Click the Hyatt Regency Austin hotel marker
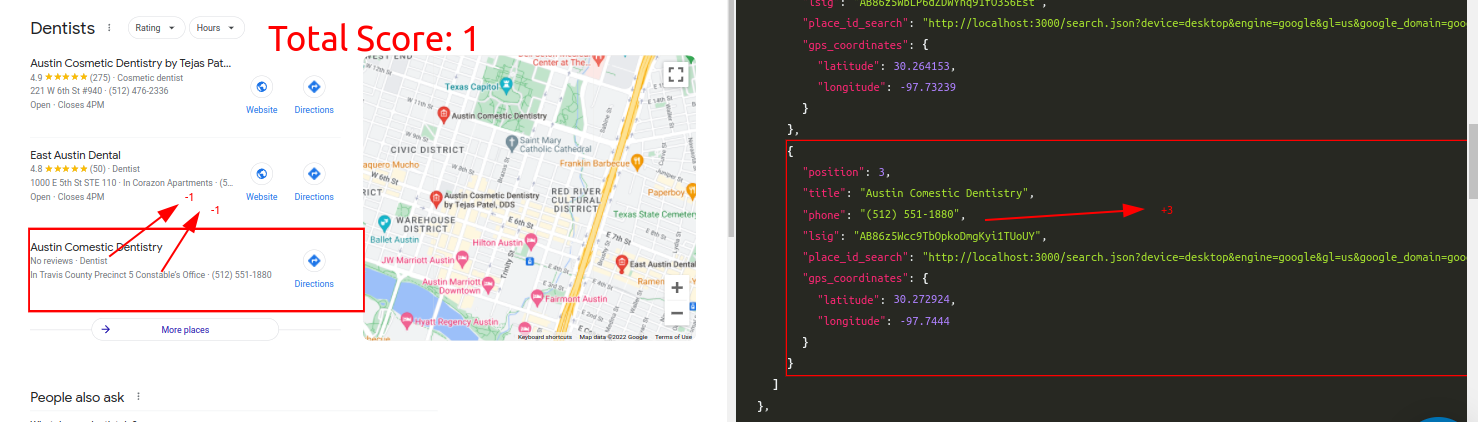Image resolution: width=1478 pixels, height=422 pixels. [x=406, y=321]
